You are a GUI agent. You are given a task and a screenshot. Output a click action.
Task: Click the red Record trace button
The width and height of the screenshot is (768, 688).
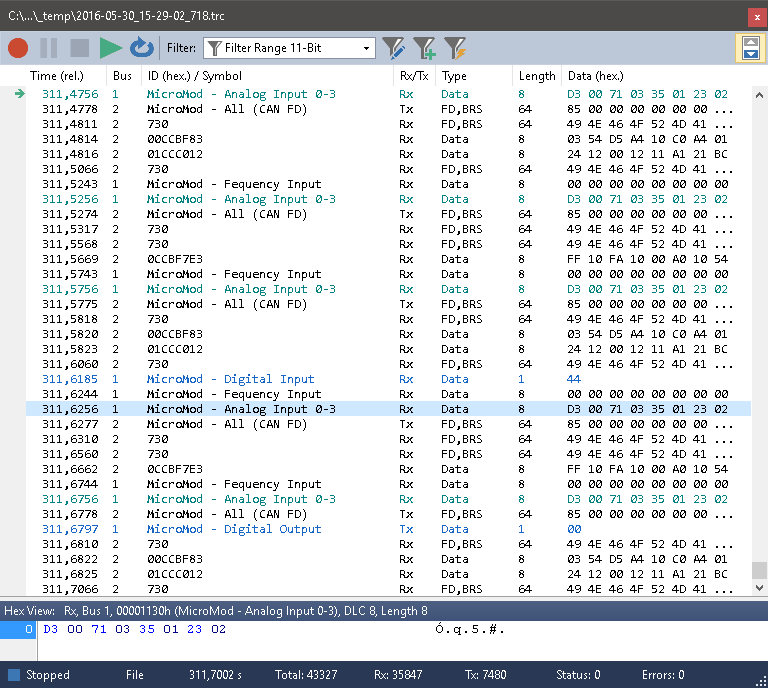[x=18, y=48]
